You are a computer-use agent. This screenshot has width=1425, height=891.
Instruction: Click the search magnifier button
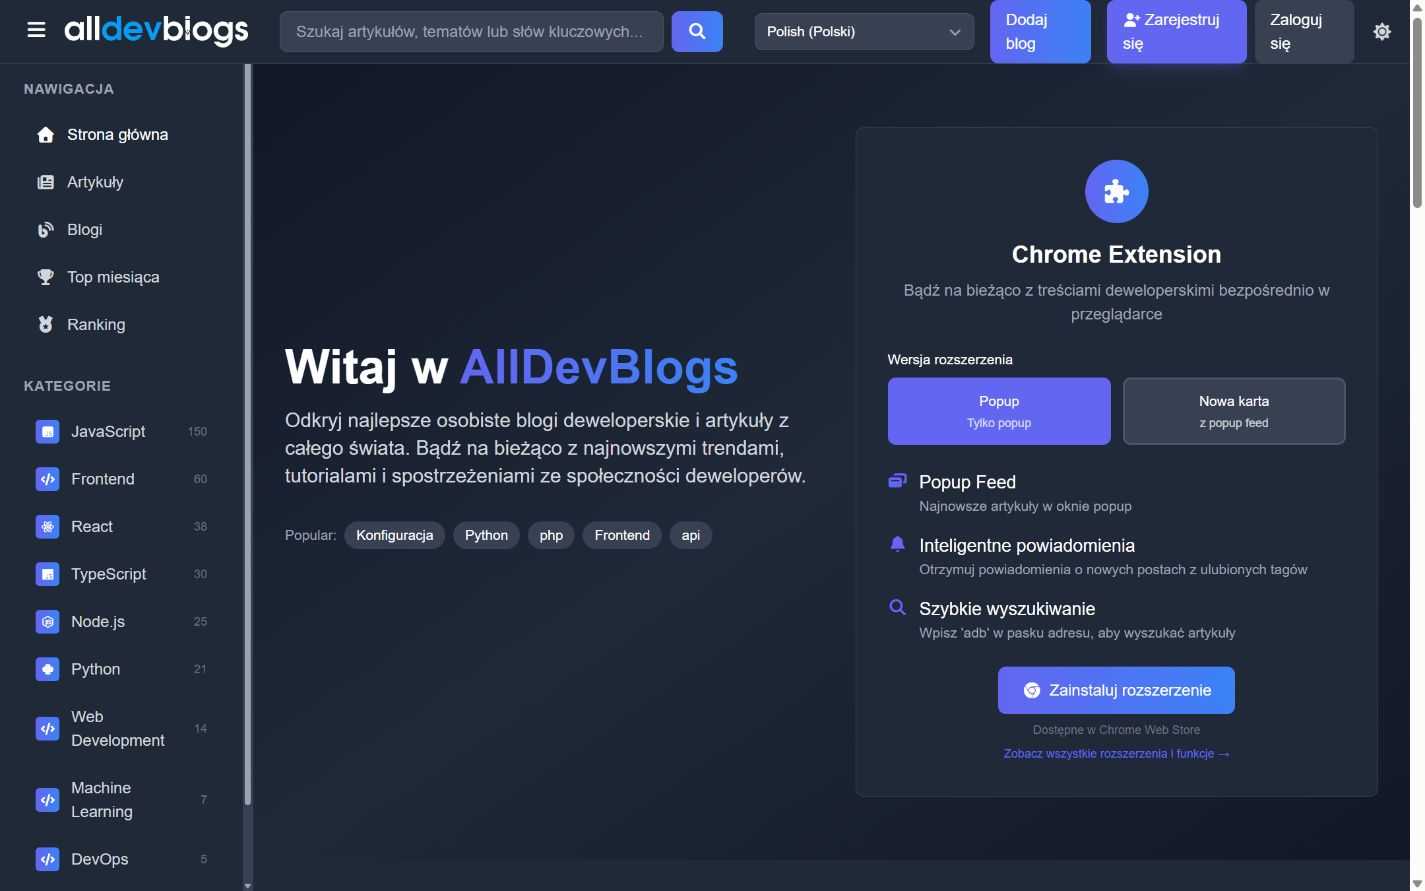point(697,31)
